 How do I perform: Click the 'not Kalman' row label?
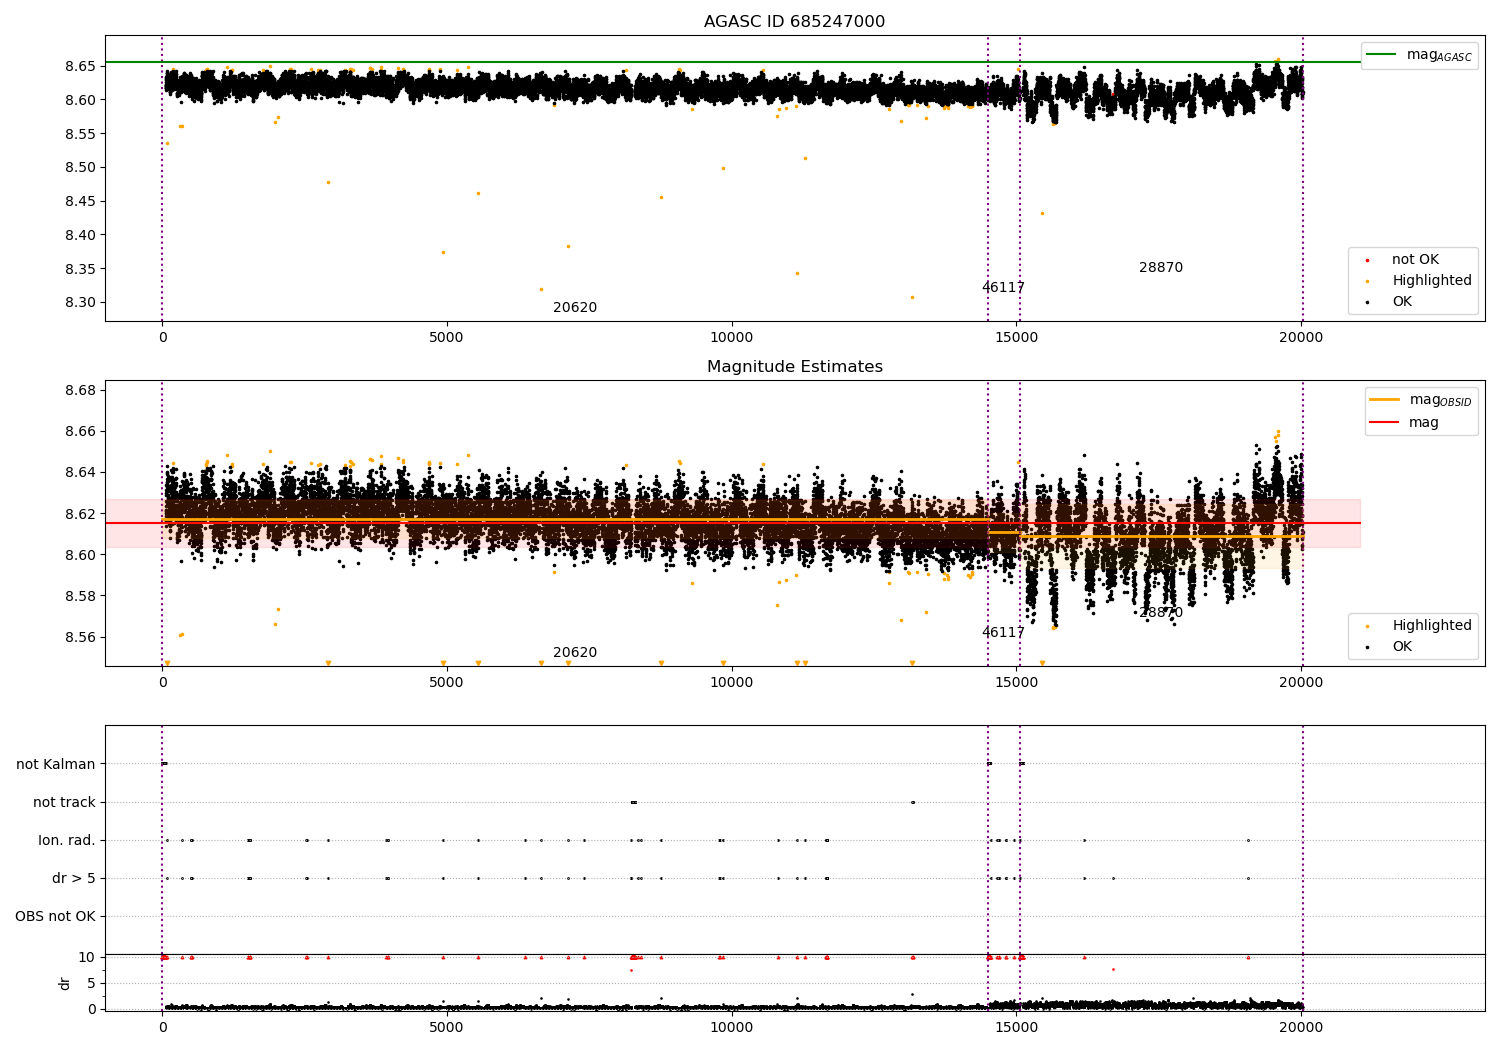tap(56, 765)
